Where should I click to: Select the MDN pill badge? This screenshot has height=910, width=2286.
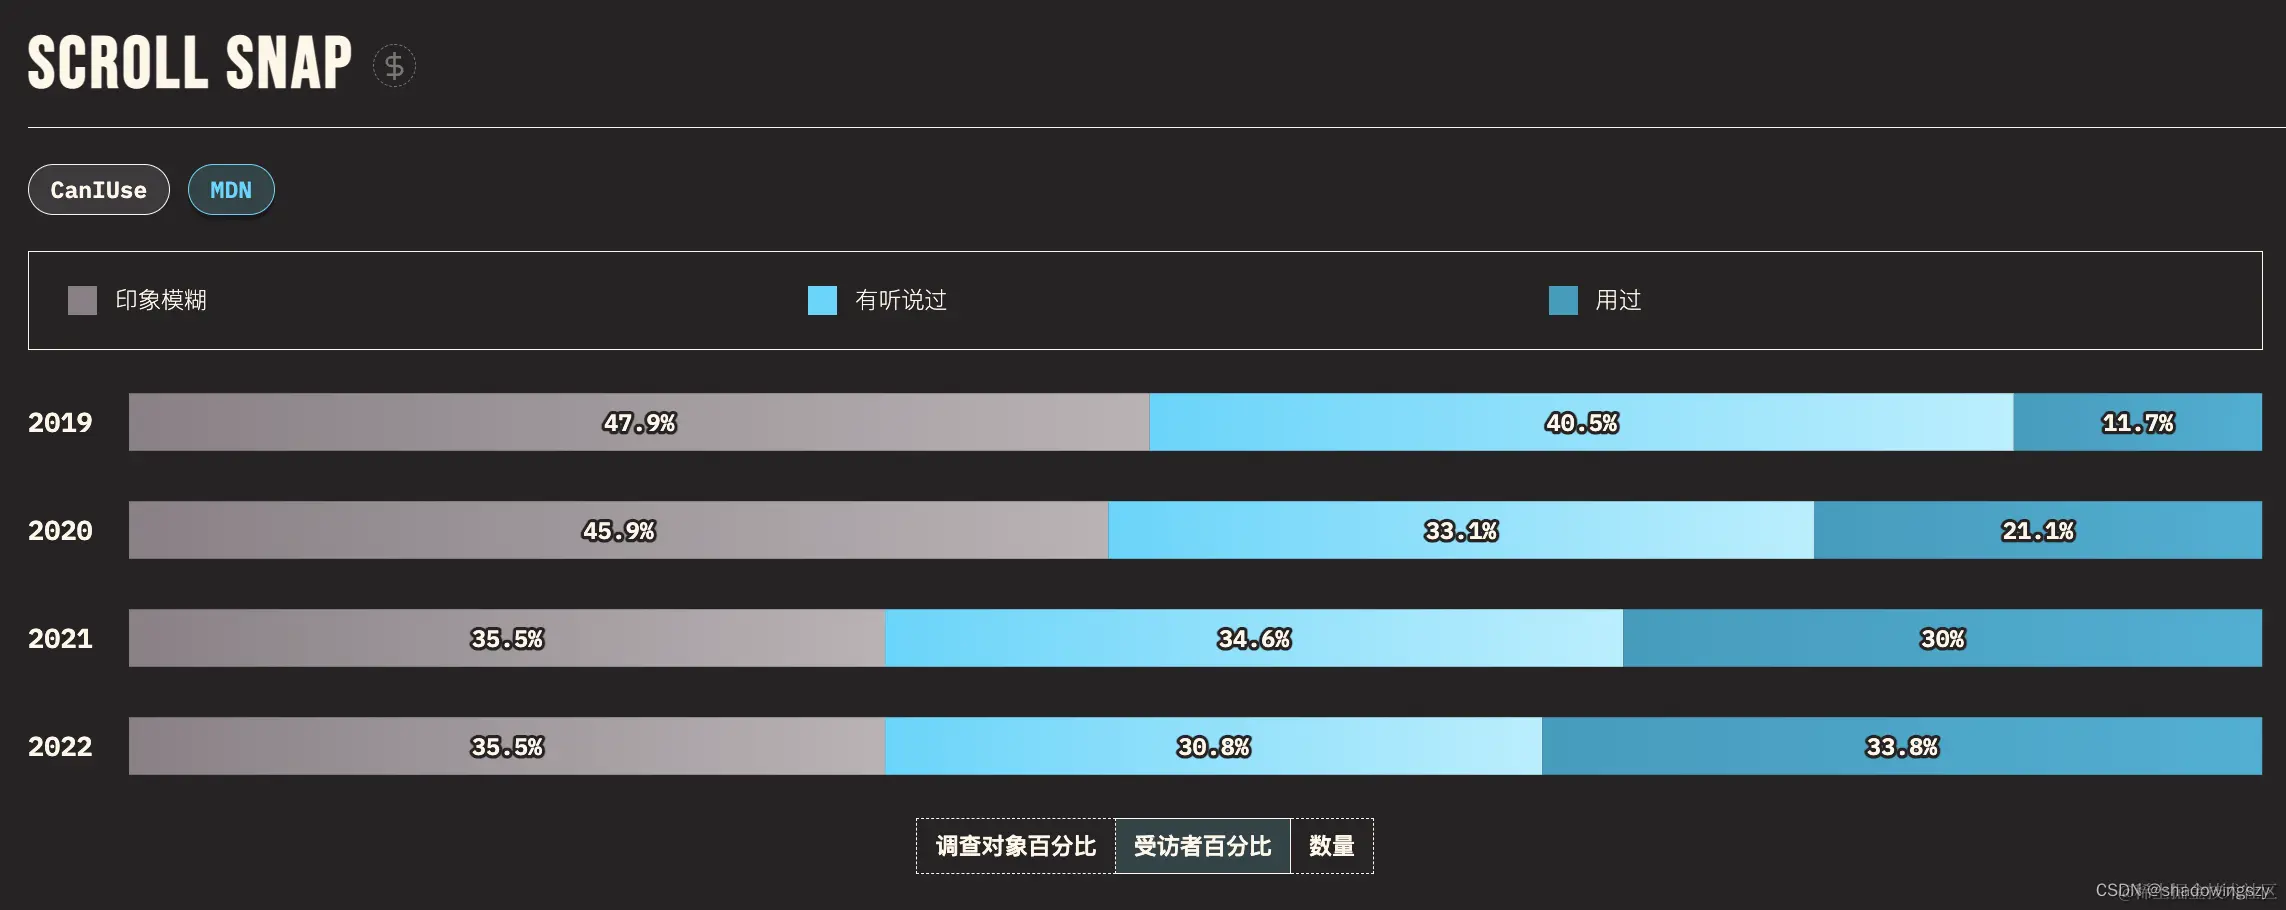[x=231, y=190]
